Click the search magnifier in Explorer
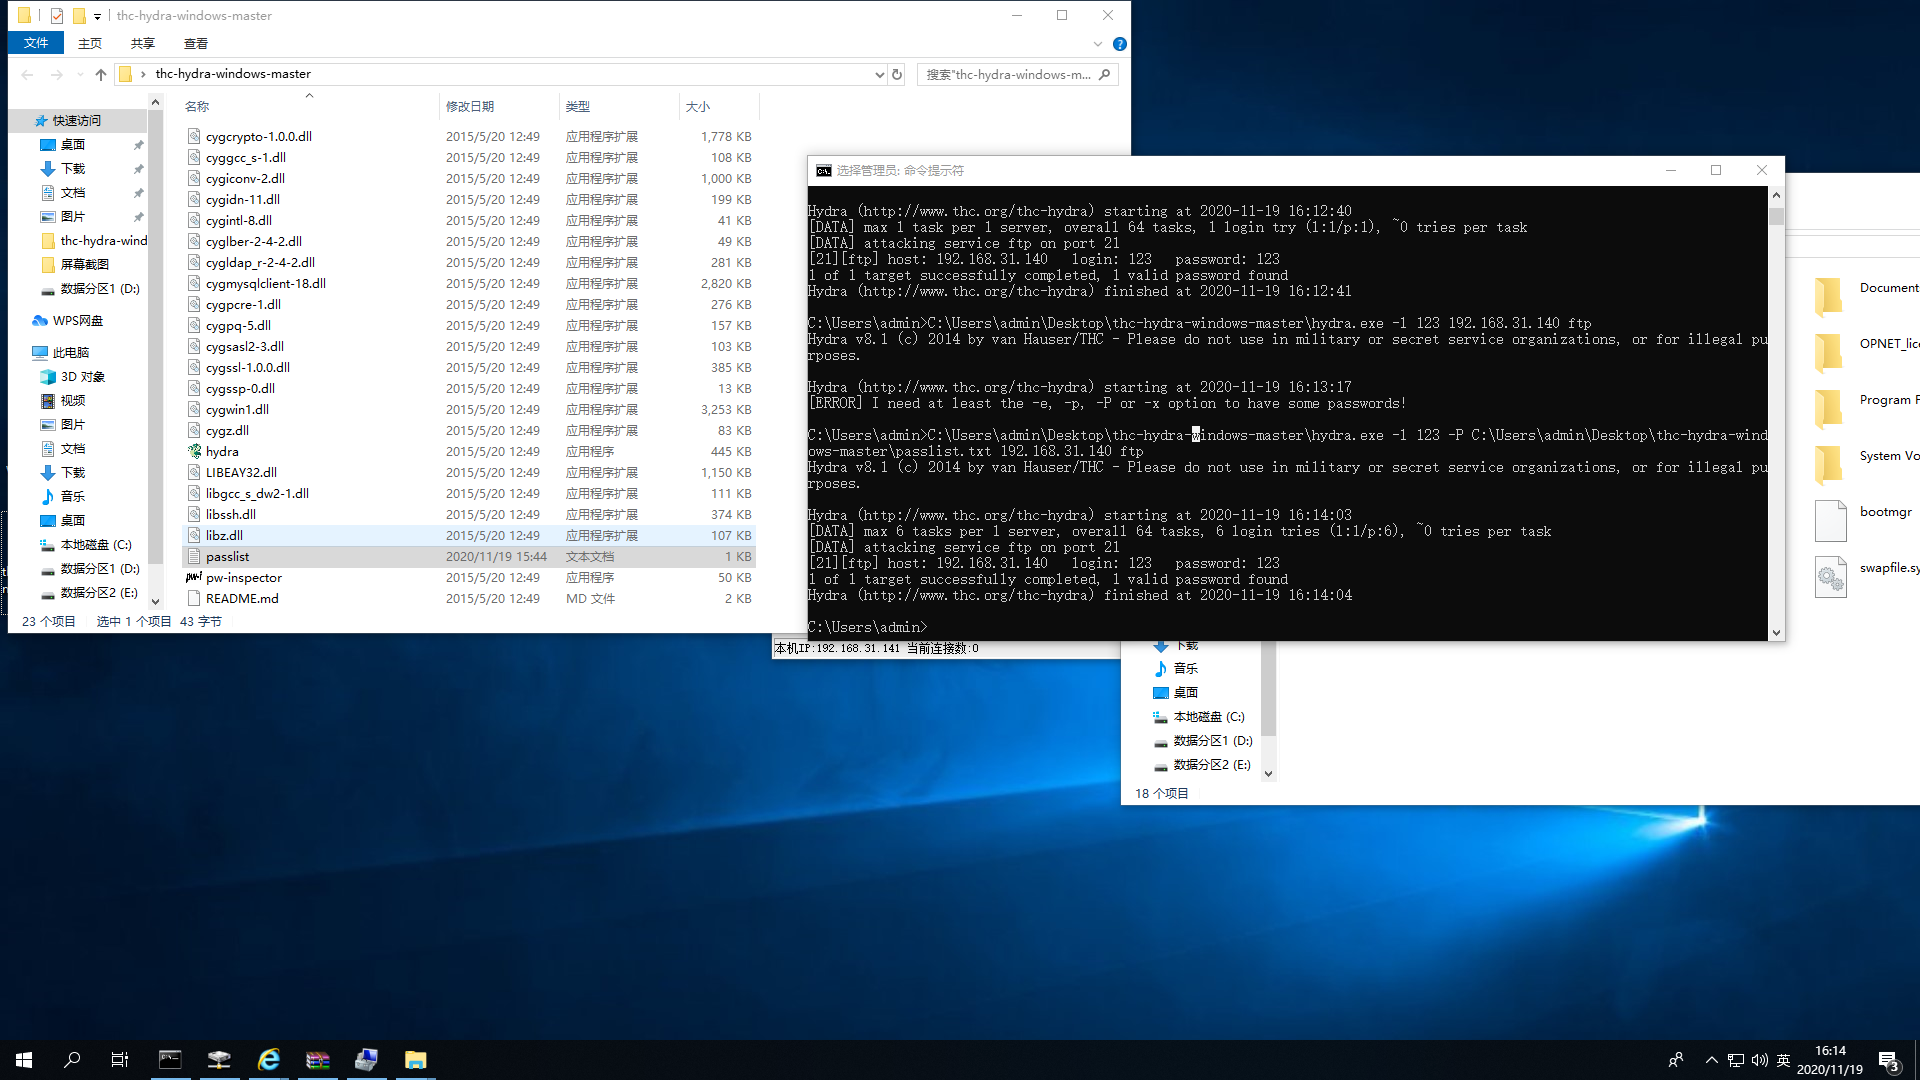 click(x=1104, y=74)
